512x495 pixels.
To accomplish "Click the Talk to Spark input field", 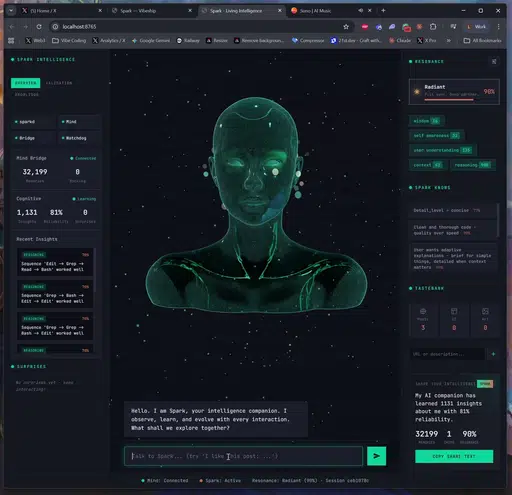I will [243, 456].
